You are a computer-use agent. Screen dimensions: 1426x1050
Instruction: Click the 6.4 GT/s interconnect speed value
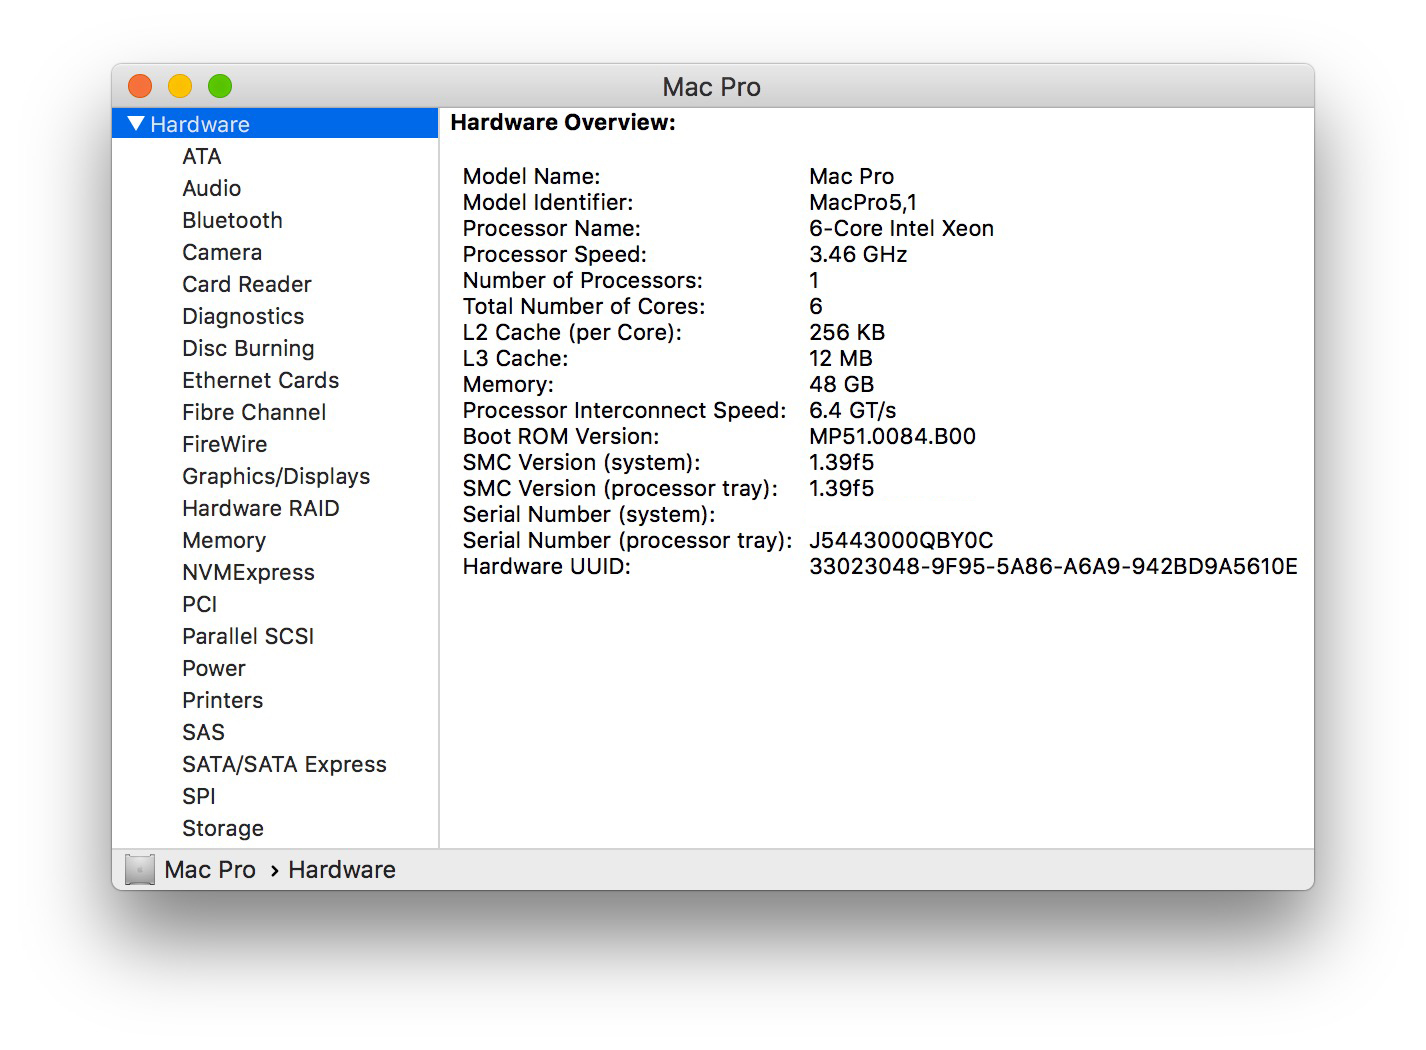point(852,411)
